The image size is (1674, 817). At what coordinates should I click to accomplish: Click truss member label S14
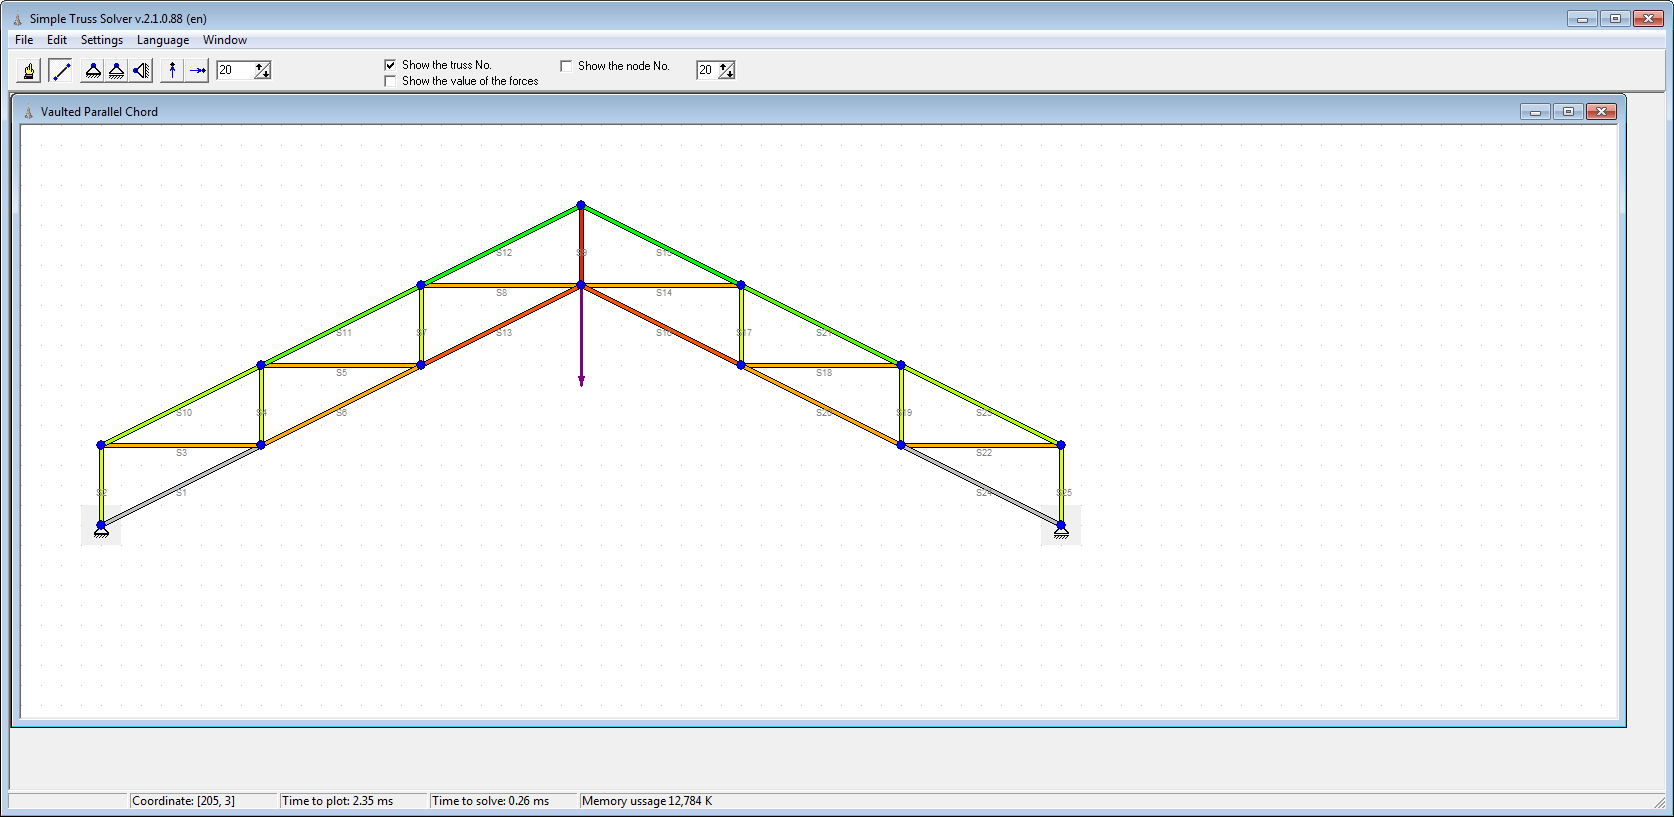point(664,293)
